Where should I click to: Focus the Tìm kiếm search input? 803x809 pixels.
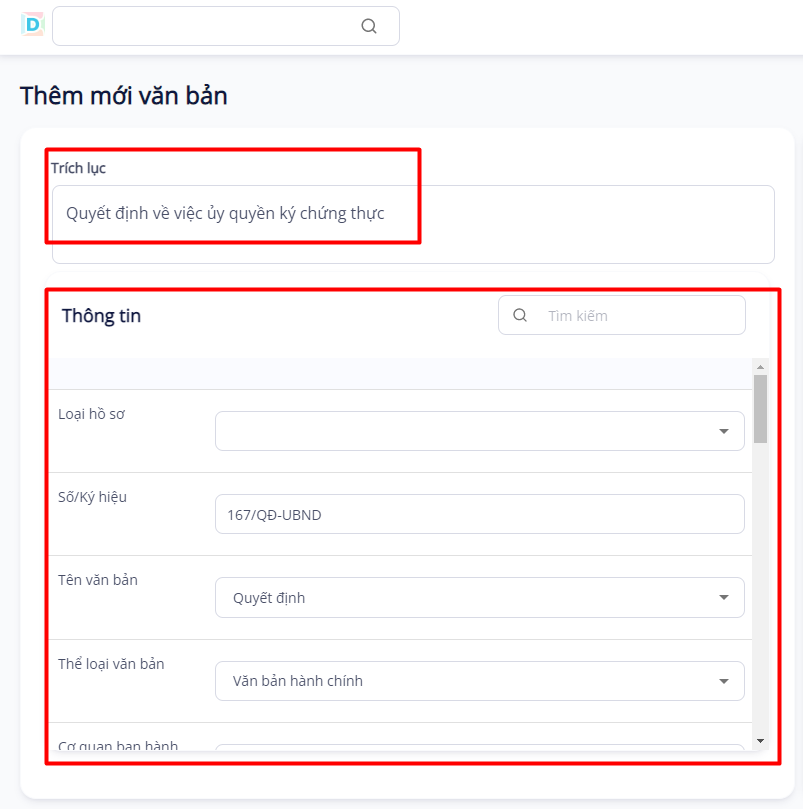640,315
